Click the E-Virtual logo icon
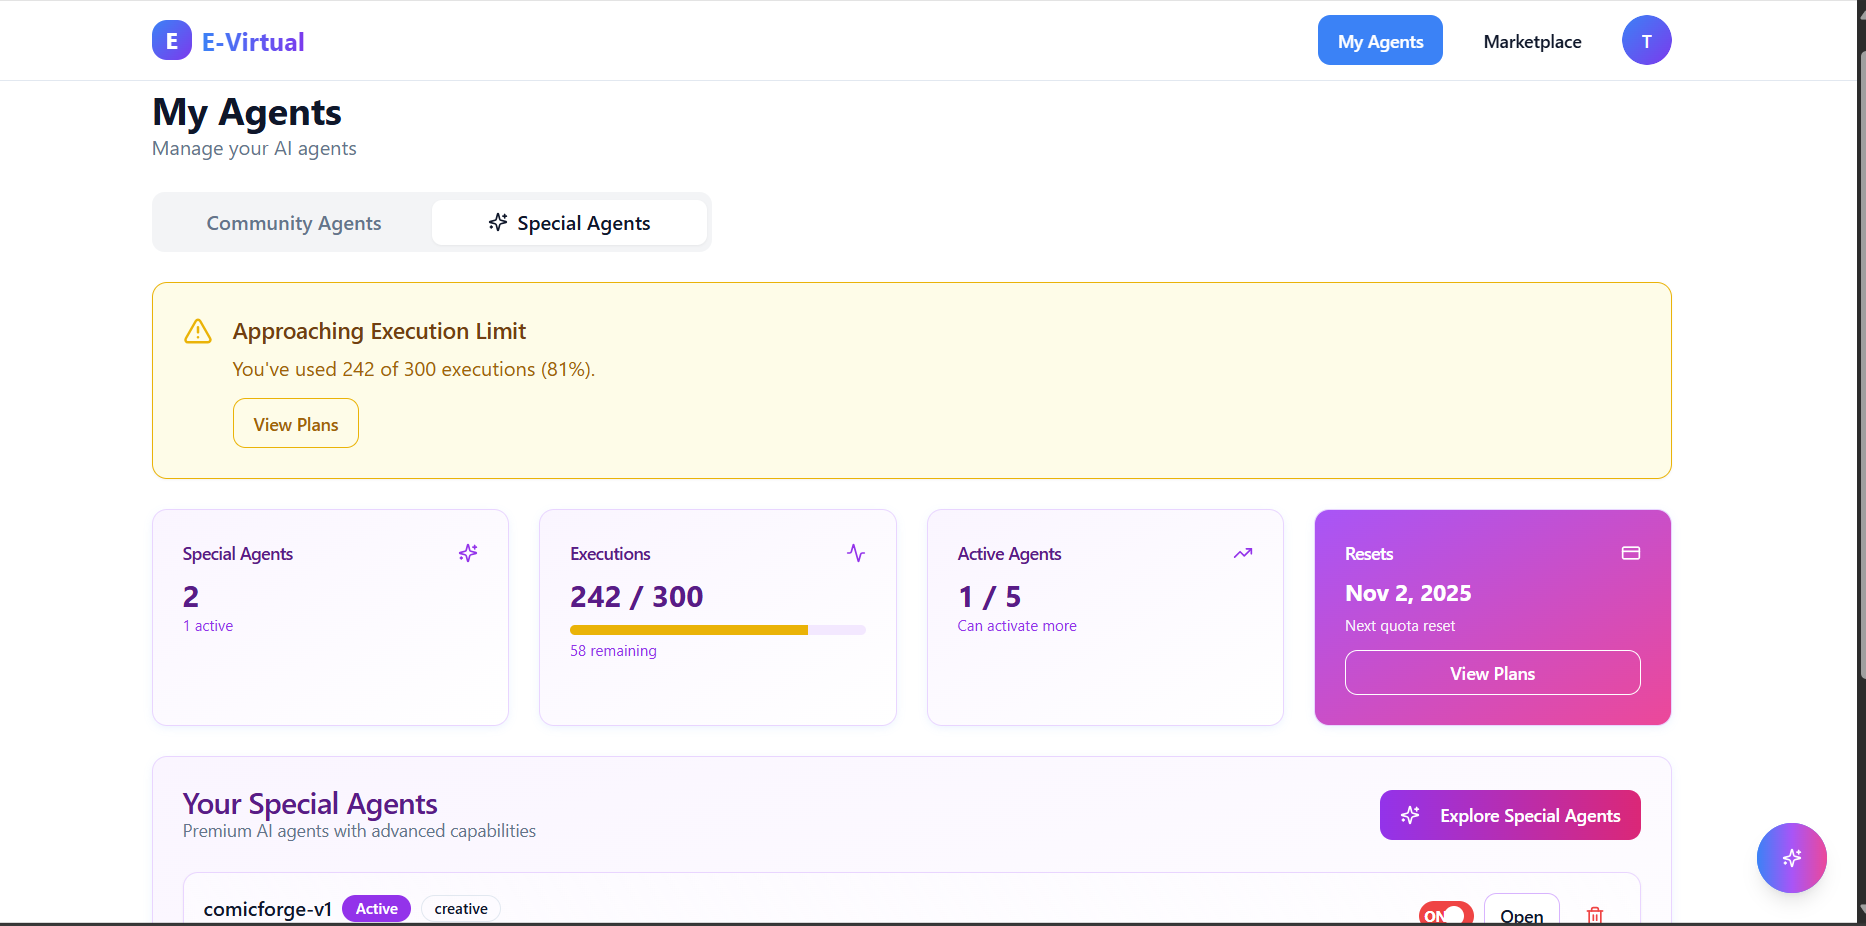 coord(171,40)
